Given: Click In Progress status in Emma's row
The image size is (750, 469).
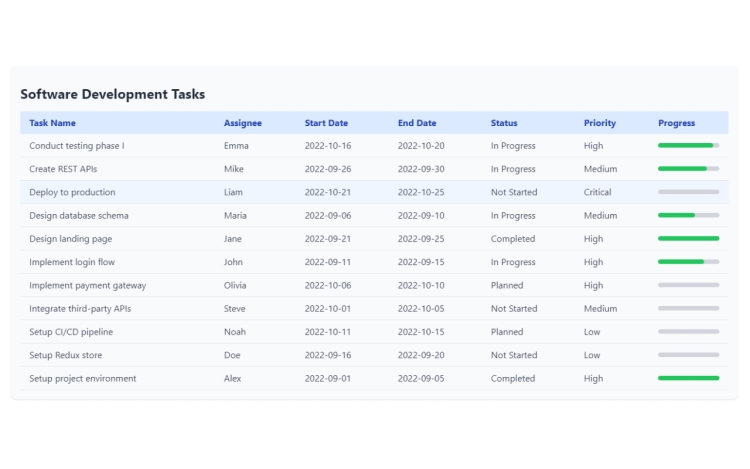Looking at the screenshot, I should click(513, 146).
